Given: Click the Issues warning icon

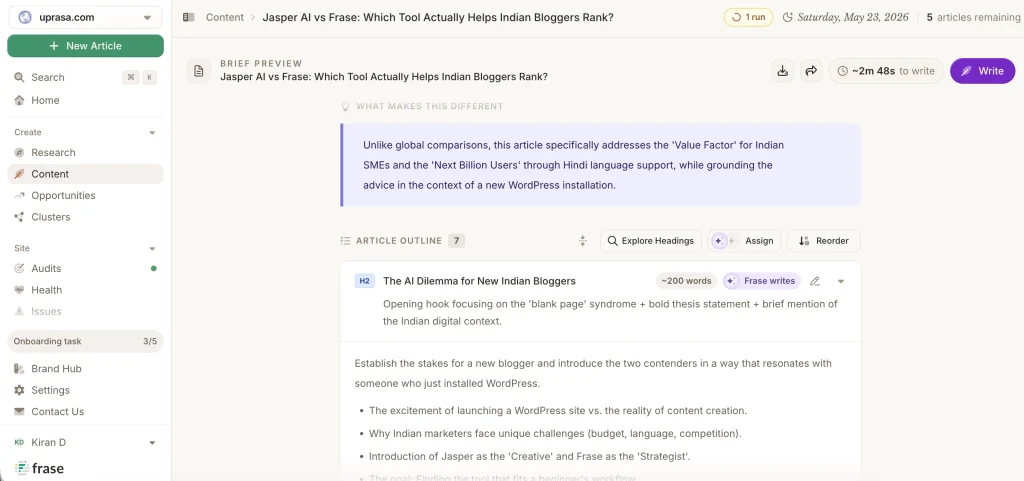Looking at the screenshot, I should tap(19, 311).
